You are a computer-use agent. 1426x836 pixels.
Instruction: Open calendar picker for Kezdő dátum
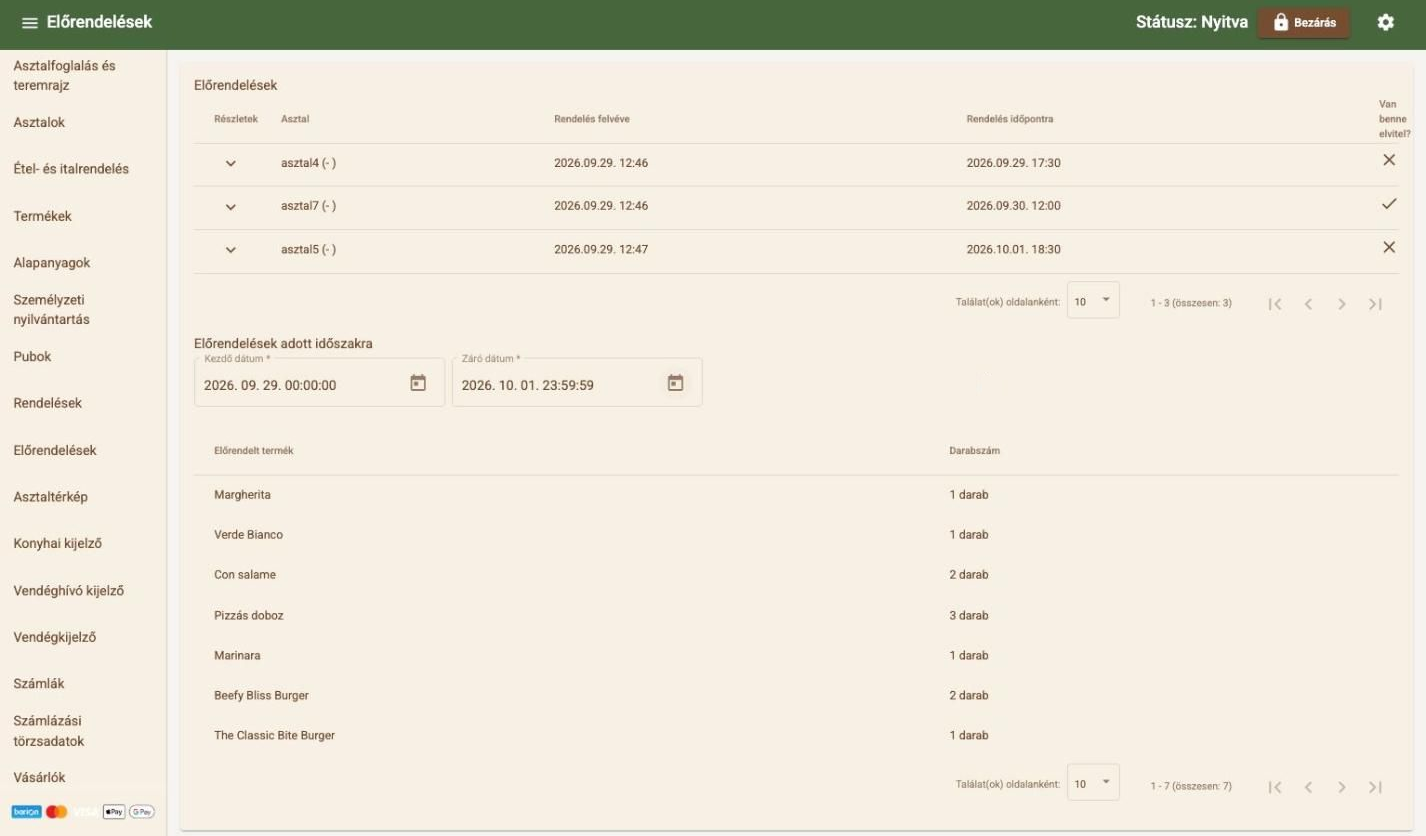point(418,383)
